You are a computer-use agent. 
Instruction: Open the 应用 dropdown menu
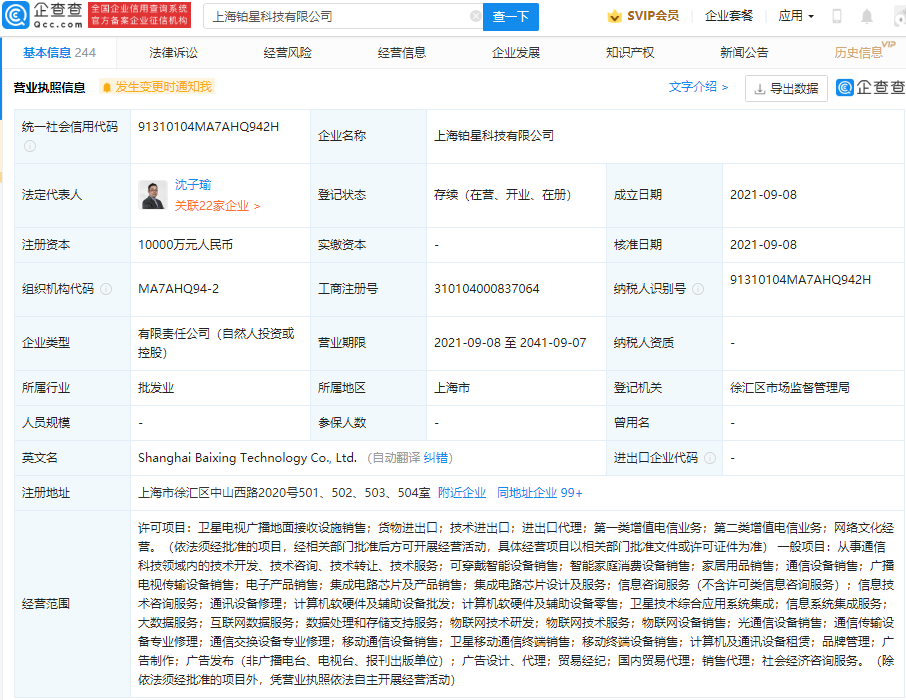(796, 16)
